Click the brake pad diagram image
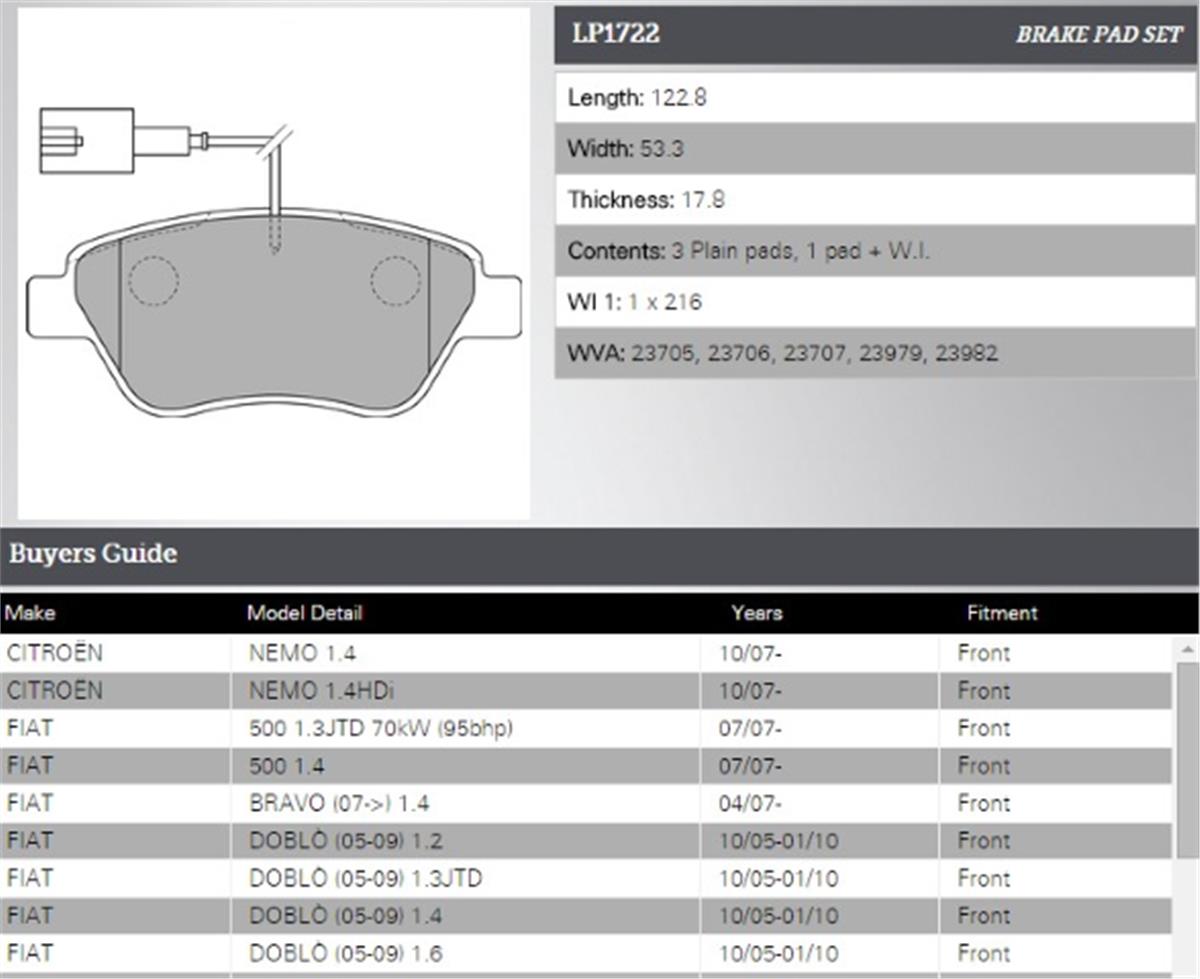 pos(274,264)
